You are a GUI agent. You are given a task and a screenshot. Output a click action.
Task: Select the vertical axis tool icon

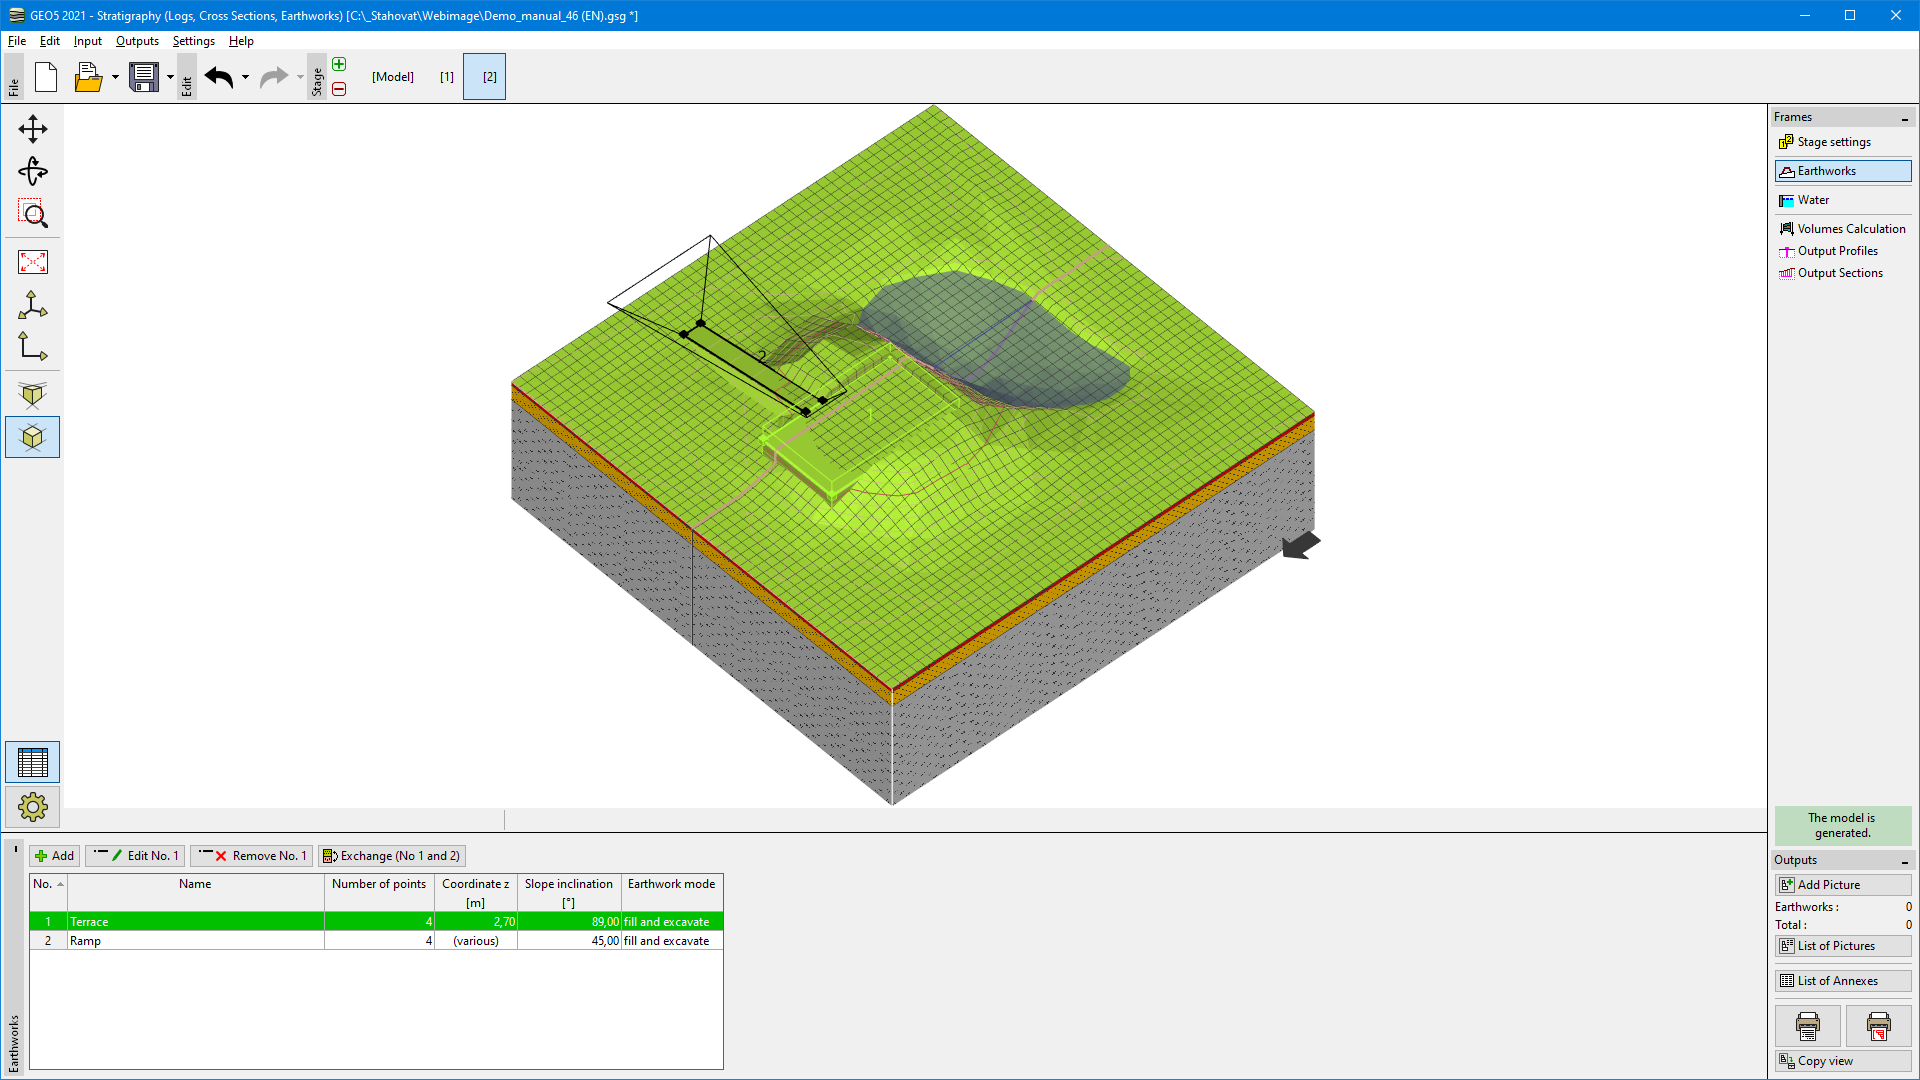33,349
